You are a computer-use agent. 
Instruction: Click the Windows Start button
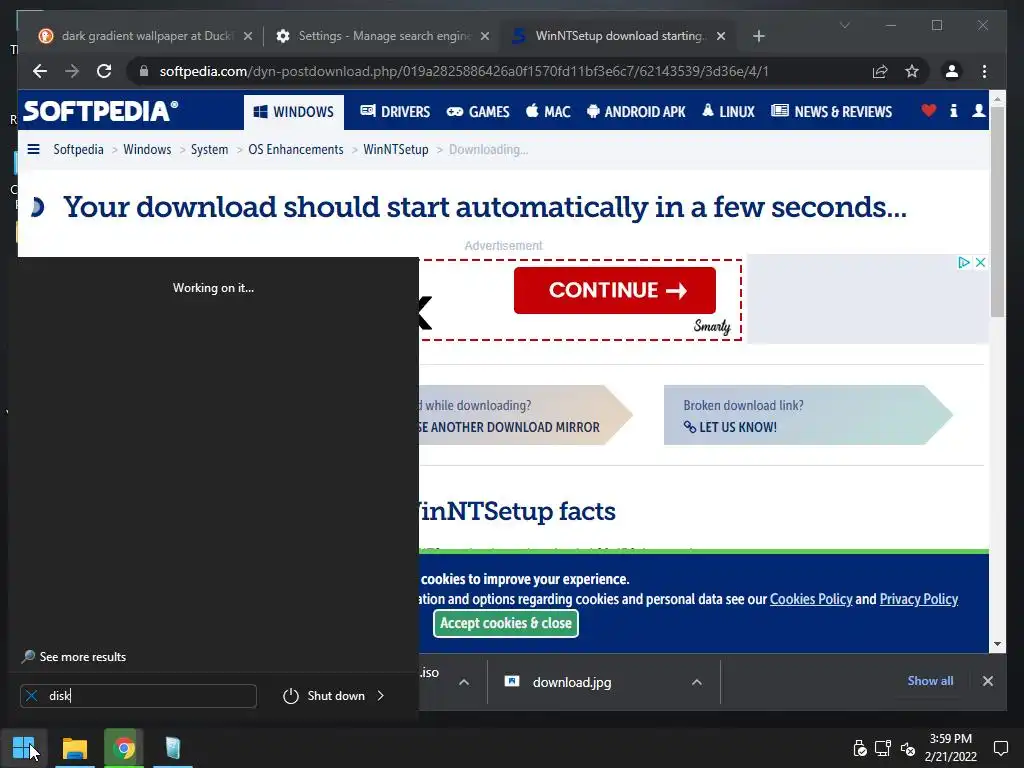tap(24, 748)
